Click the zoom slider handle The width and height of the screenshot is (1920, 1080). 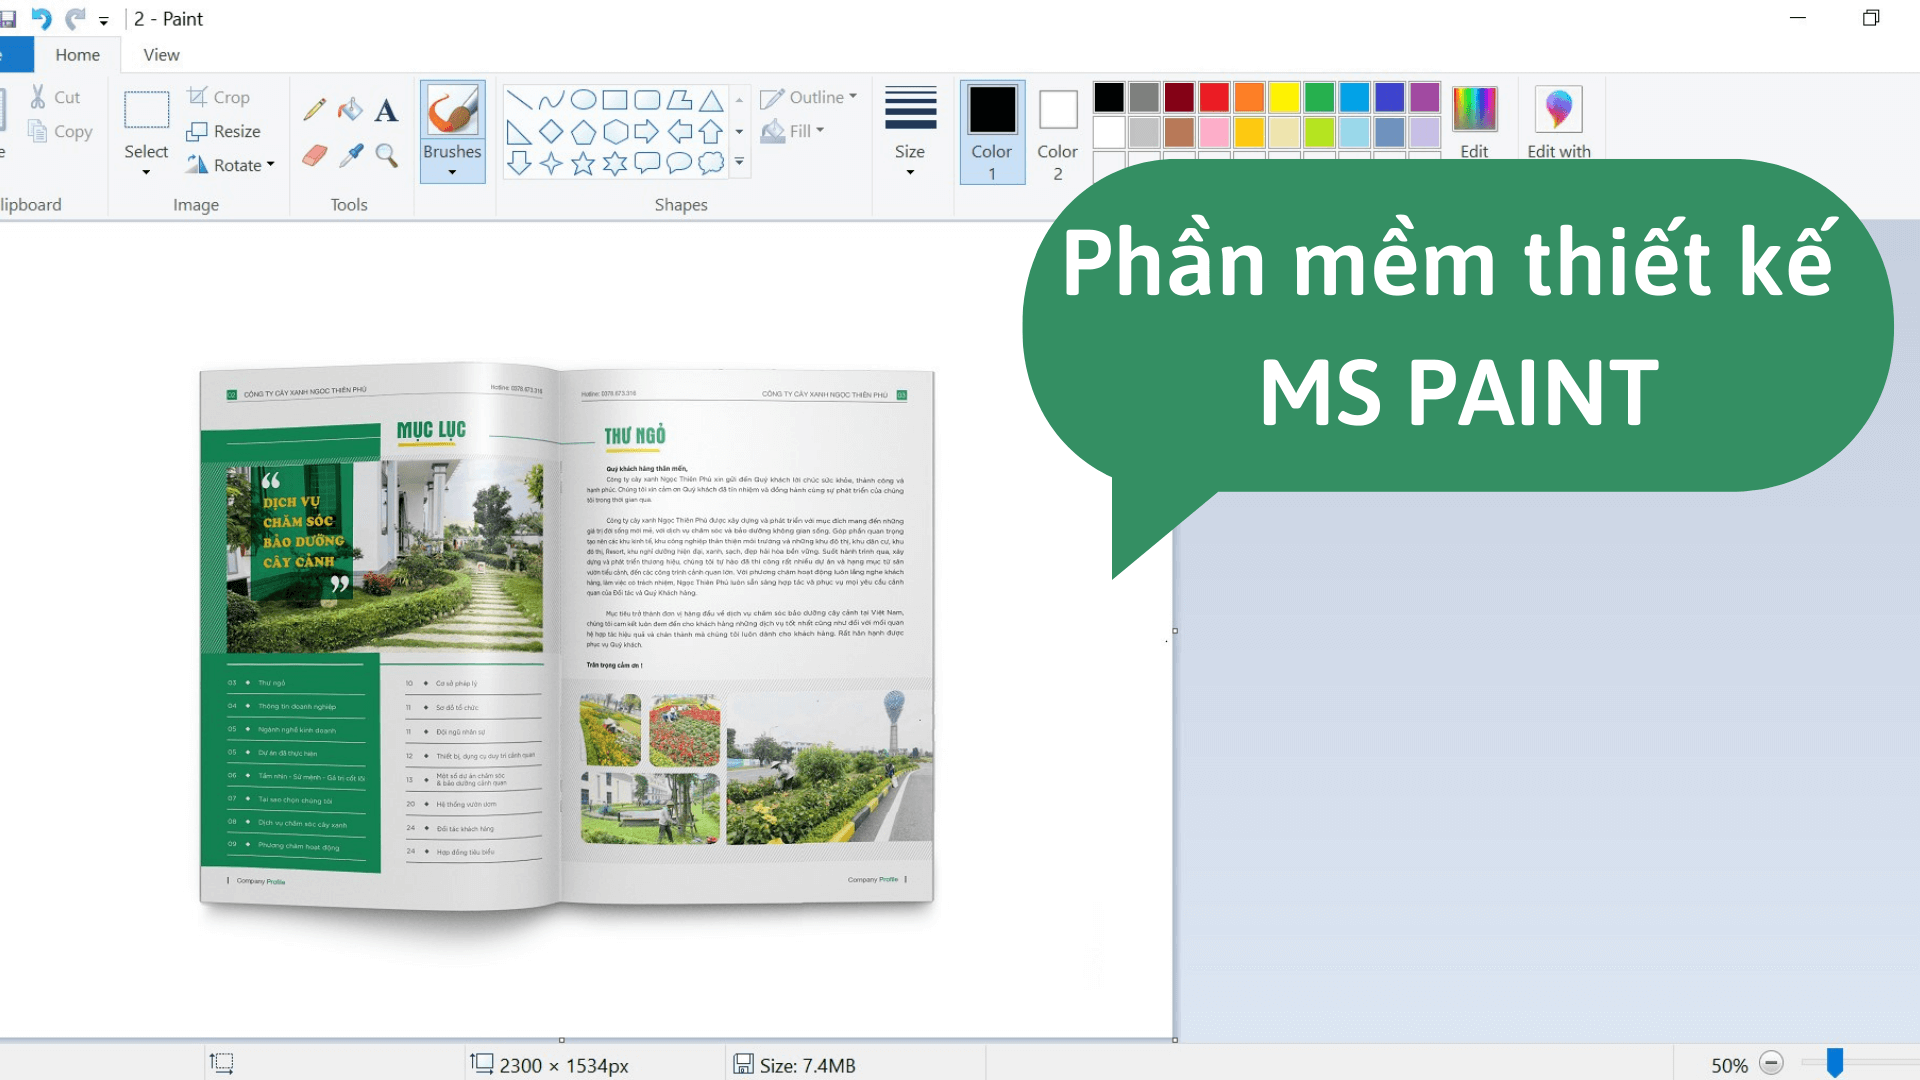tap(1834, 1063)
